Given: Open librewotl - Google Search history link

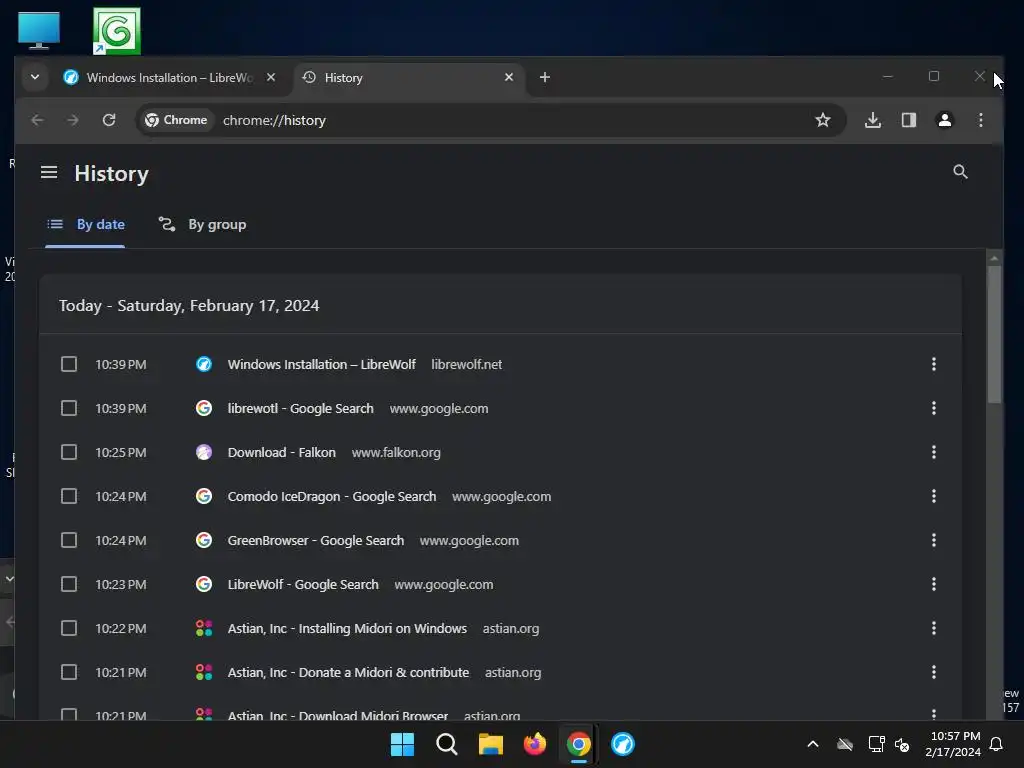Looking at the screenshot, I should [x=300, y=408].
